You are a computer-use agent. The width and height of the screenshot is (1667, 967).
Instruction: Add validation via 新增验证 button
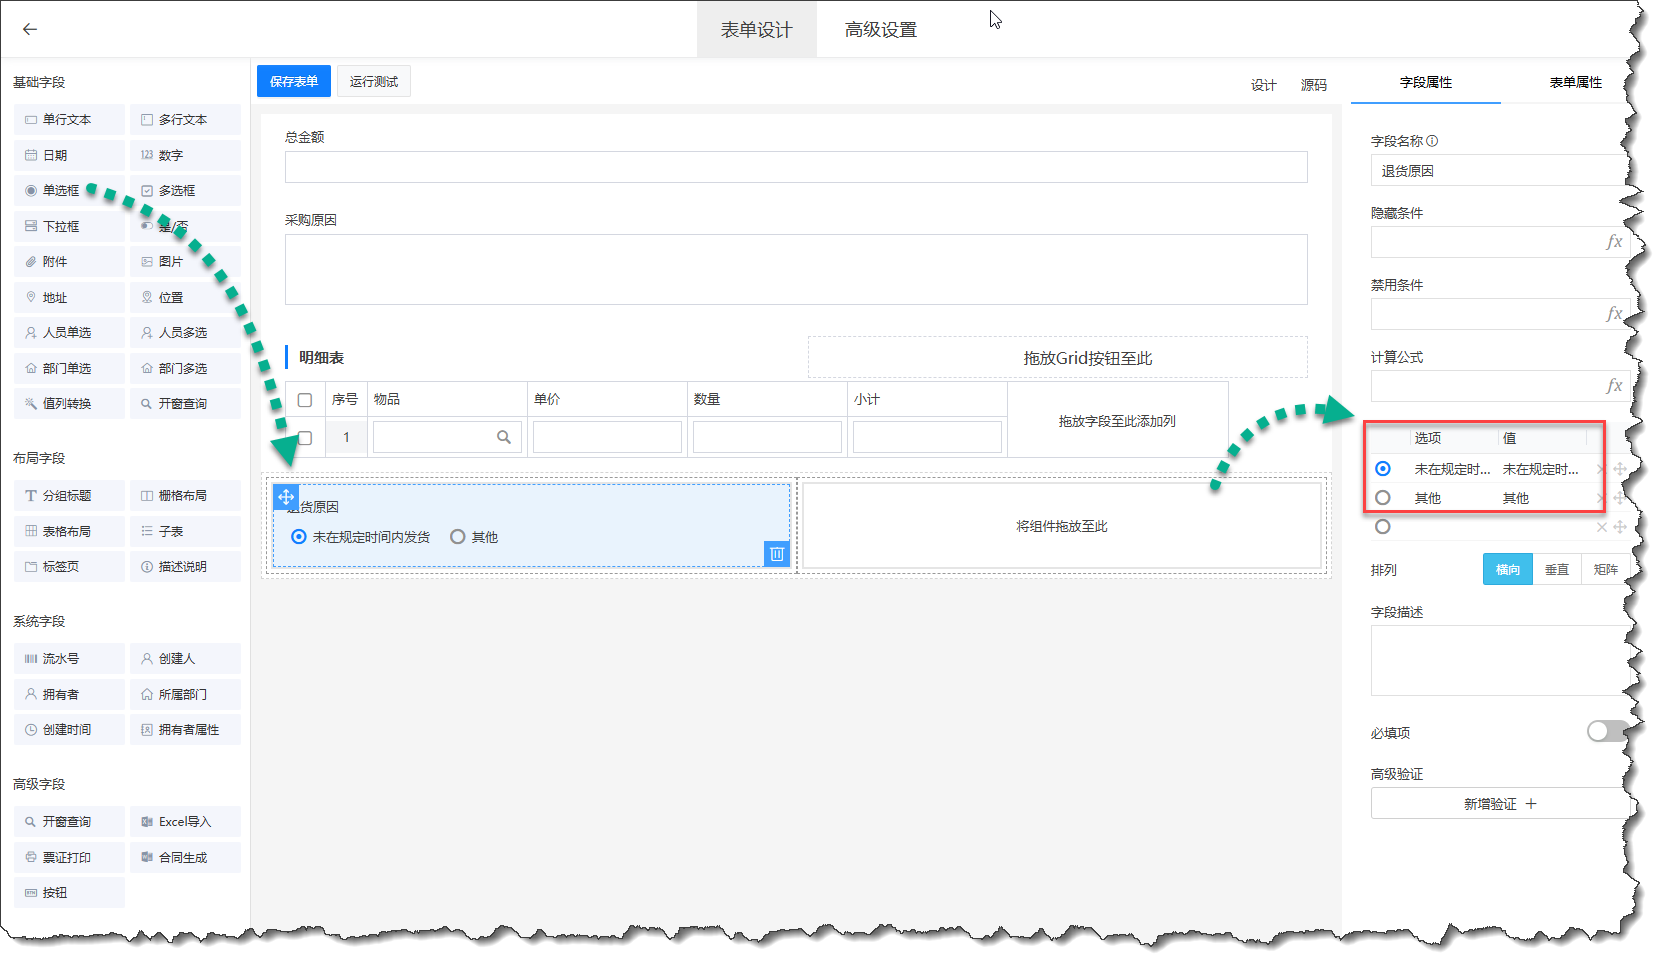click(1498, 804)
